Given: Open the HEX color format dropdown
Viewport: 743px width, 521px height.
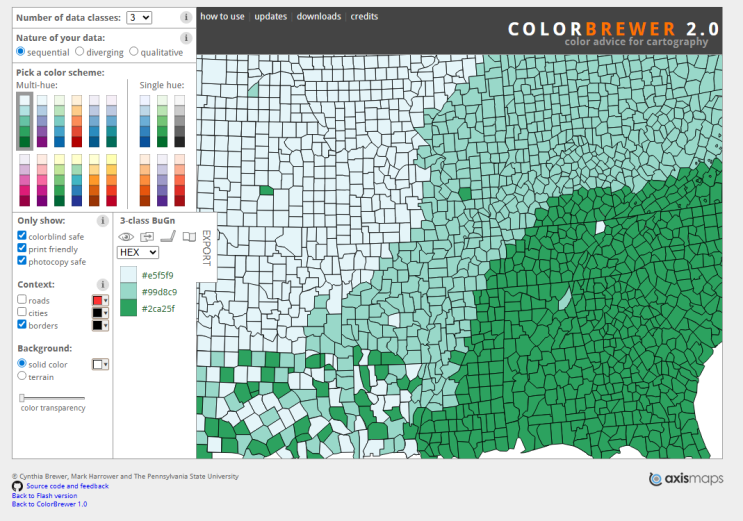Looking at the screenshot, I should 138,252.
